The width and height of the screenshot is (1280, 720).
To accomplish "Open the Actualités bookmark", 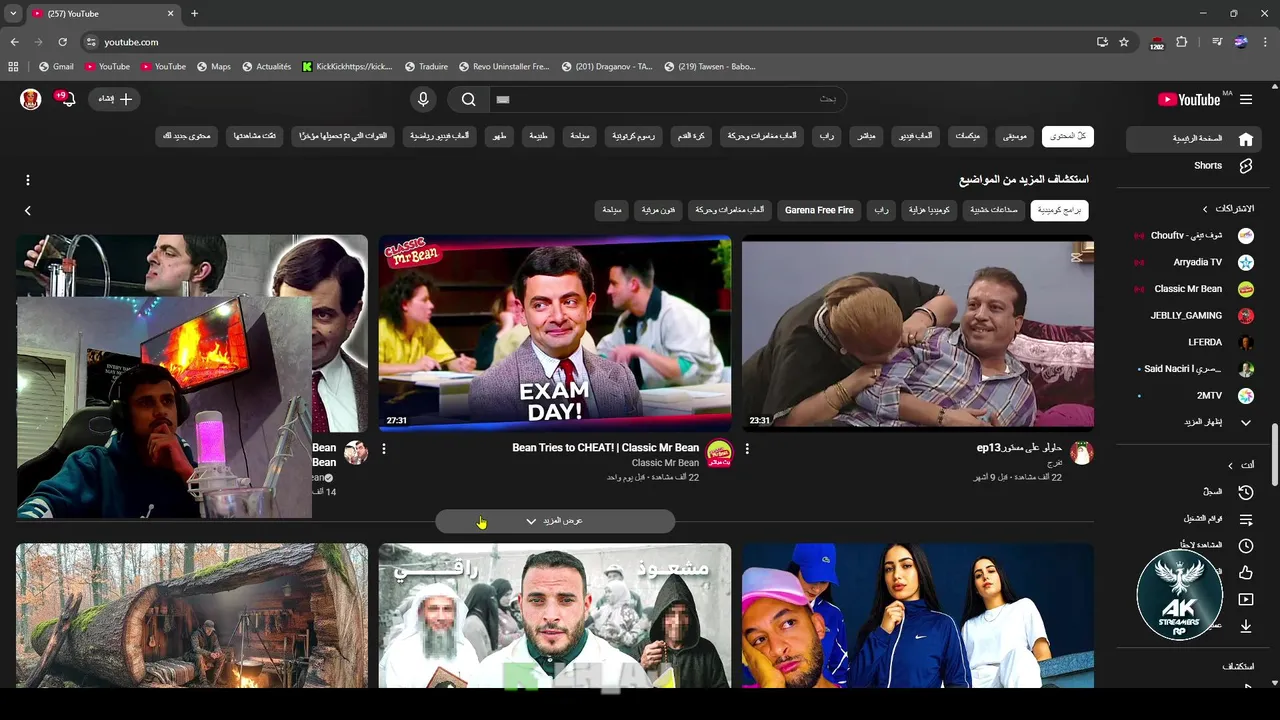I will tap(266, 67).
